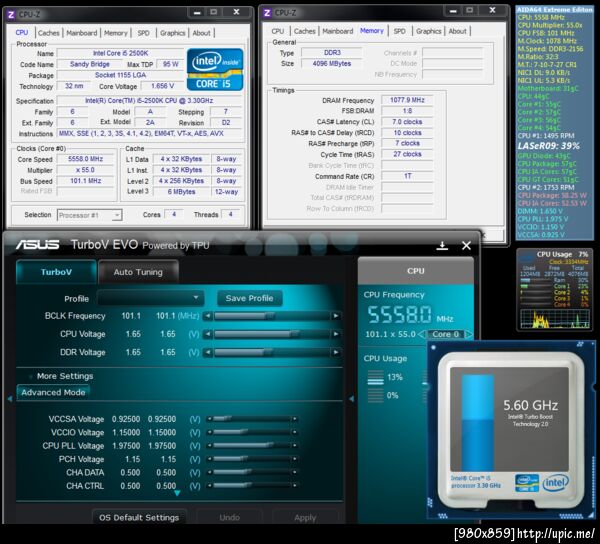Image resolution: width=600 pixels, height=544 pixels.
Task: Click the DDR Voltage slider track
Action: tap(272, 352)
